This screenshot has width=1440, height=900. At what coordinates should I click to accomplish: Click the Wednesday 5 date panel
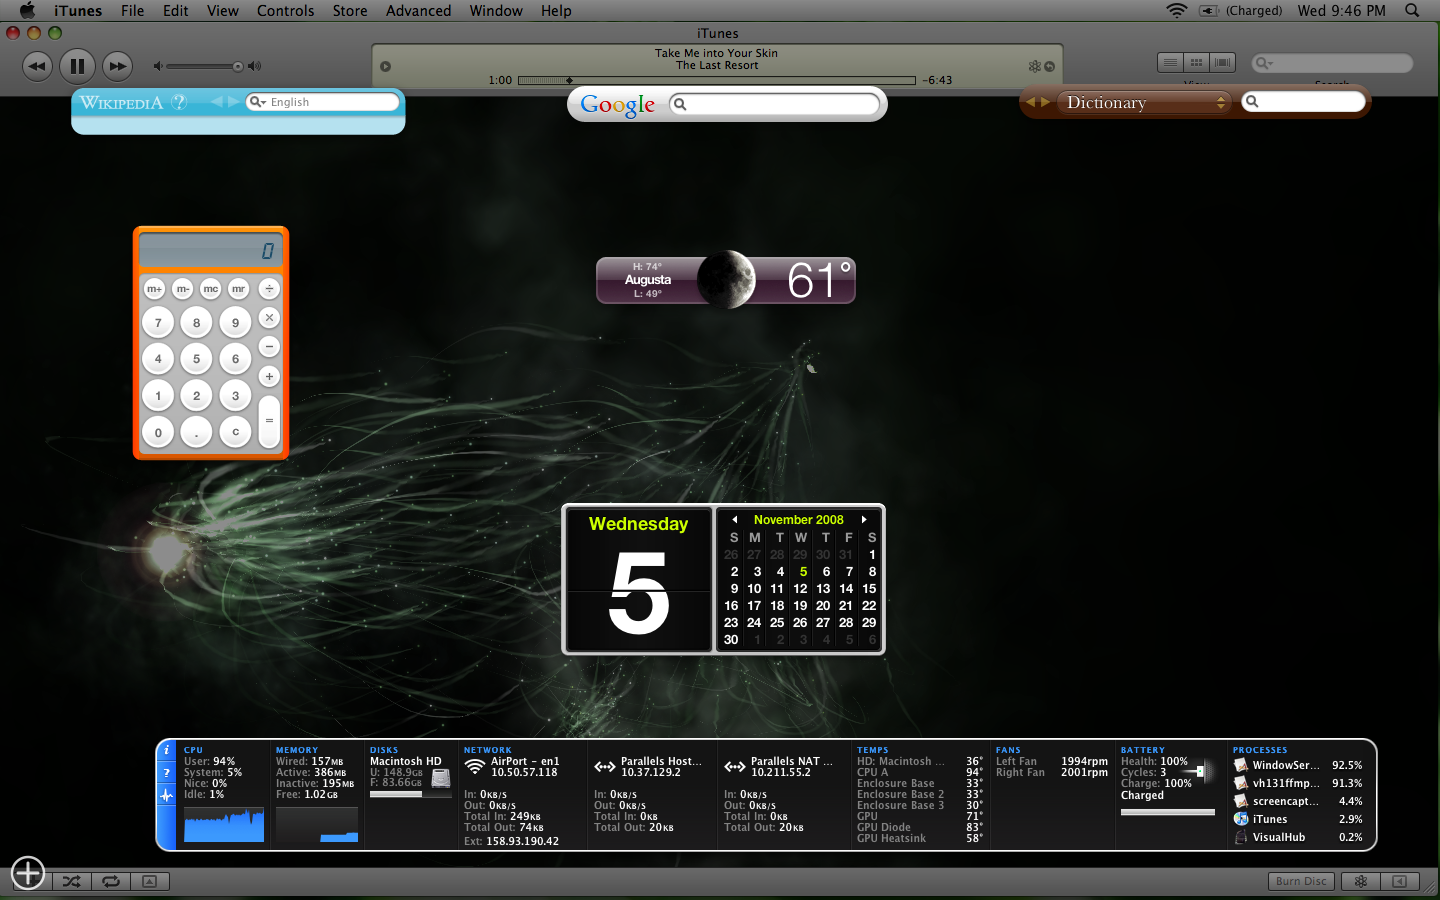pyautogui.click(x=638, y=580)
